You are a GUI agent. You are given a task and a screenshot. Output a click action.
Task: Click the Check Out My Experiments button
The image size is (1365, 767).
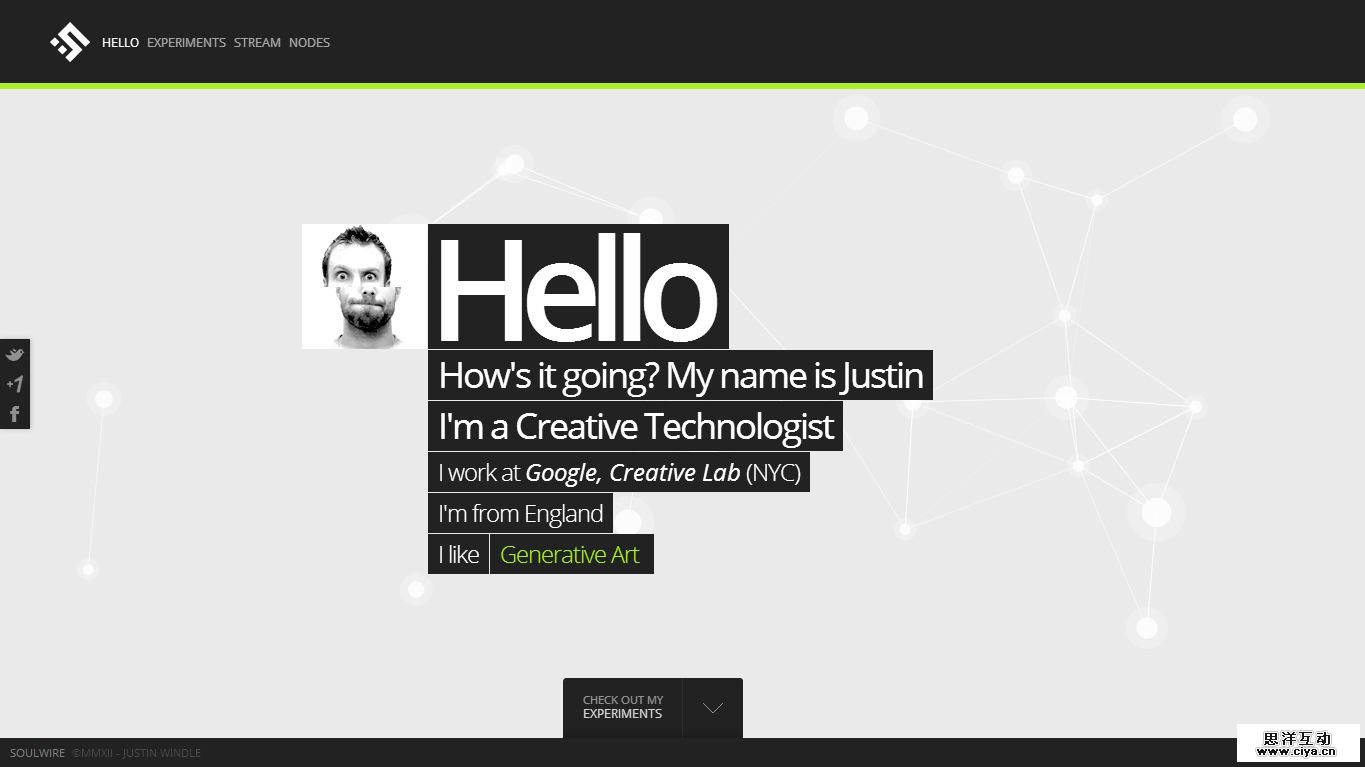[622, 708]
